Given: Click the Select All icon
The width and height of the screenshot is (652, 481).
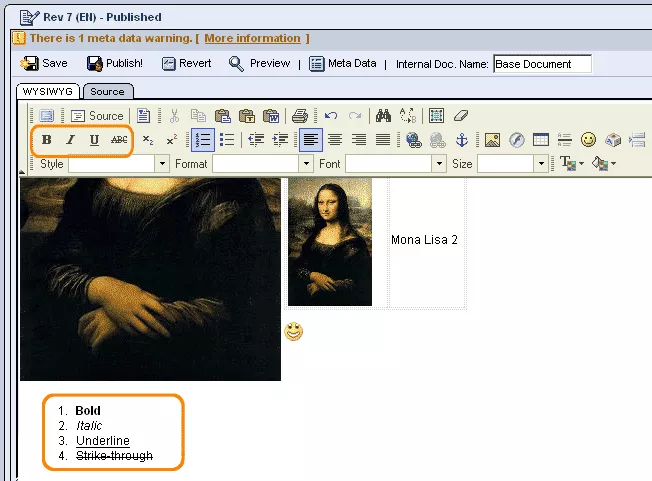Looking at the screenshot, I should (436, 116).
